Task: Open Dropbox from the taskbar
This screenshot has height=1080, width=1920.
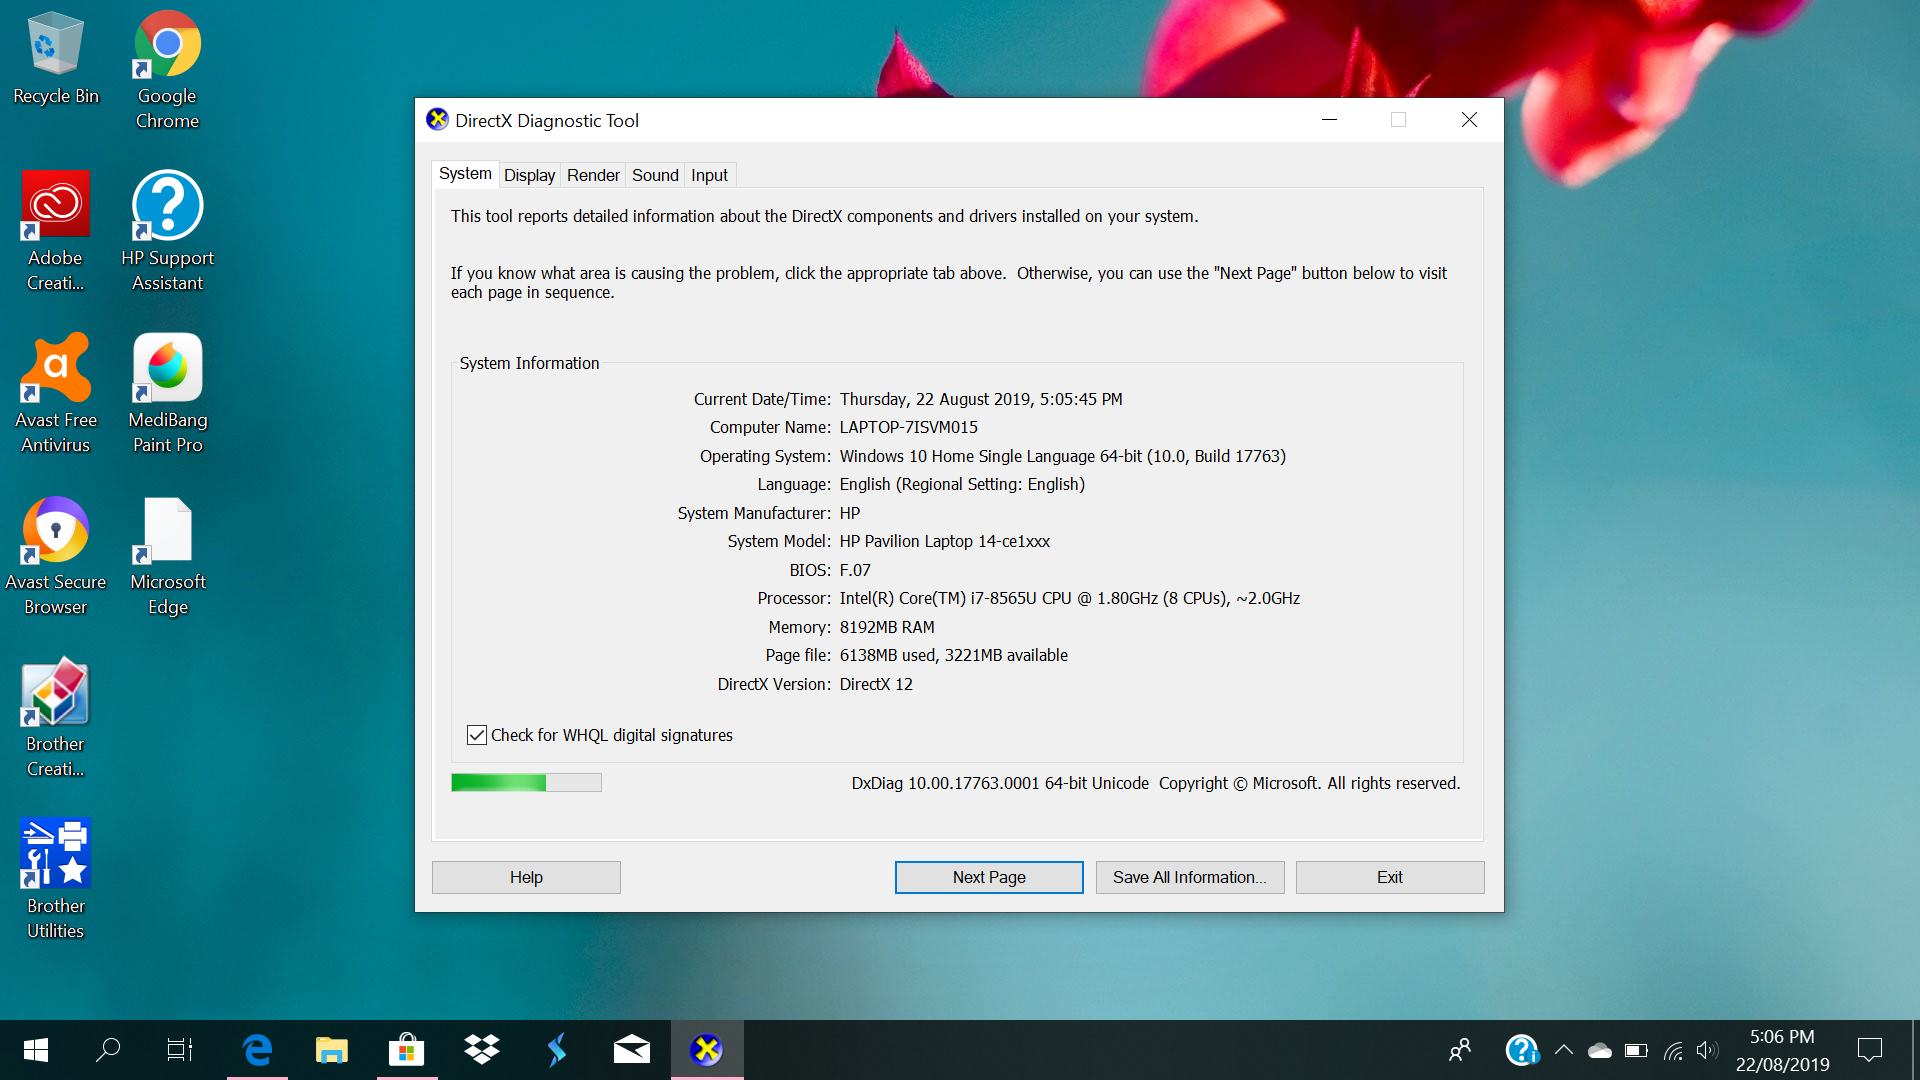Action: [x=482, y=1050]
